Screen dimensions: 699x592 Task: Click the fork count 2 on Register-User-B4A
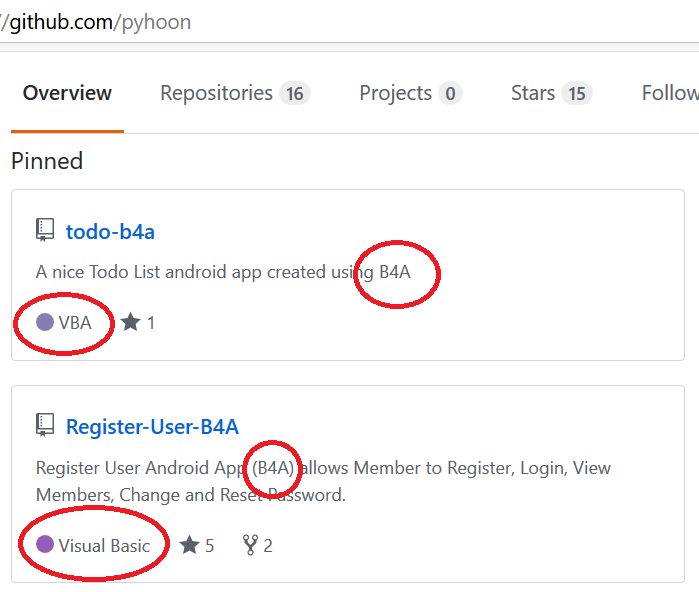[268, 546]
